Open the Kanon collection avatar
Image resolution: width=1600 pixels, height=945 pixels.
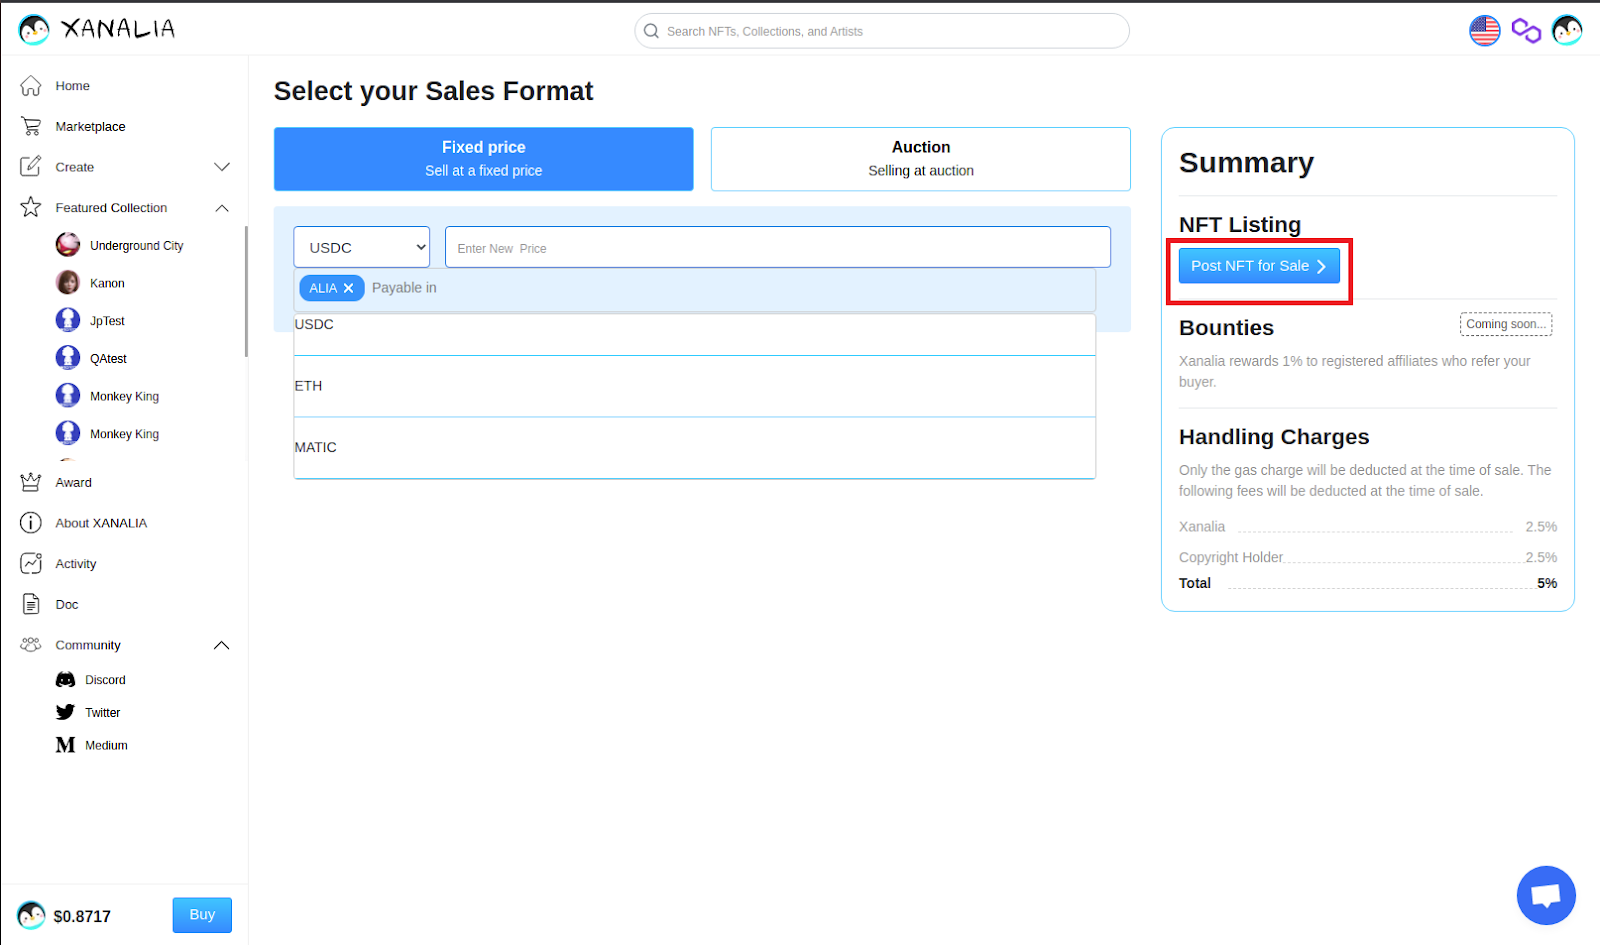coord(68,283)
